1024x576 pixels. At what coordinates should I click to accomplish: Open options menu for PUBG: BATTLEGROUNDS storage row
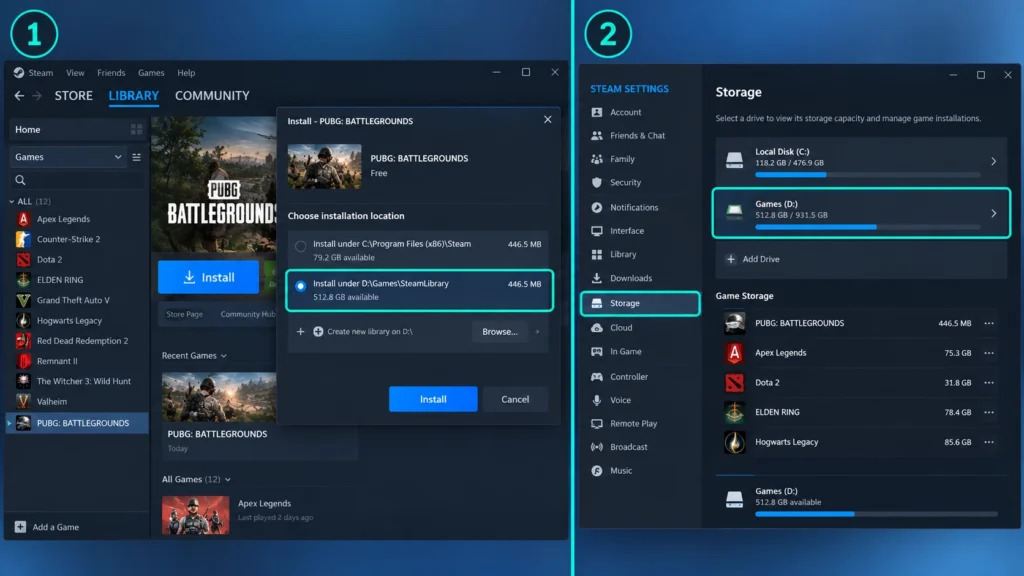point(989,323)
